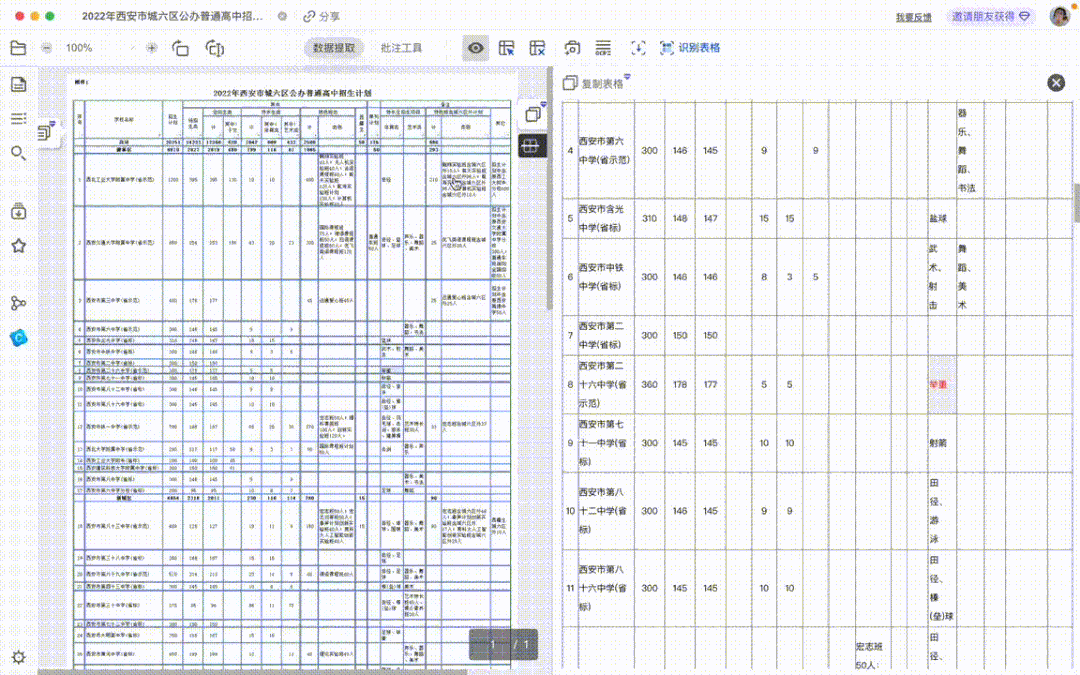Screen dimensions: 1080x675
Task: Click the OCR lines icon
Action: point(603,48)
